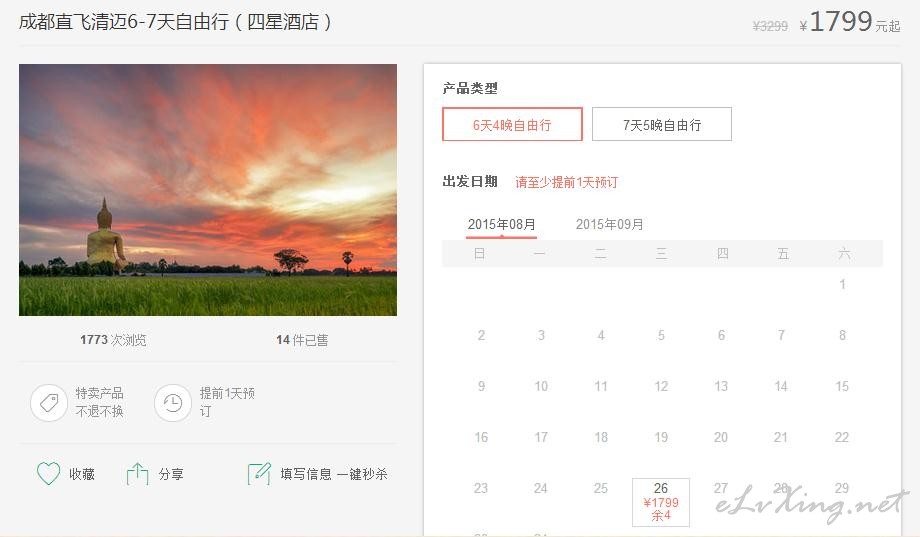Open the Buddha sunset product photo
The image size is (920, 537).
(x=208, y=190)
